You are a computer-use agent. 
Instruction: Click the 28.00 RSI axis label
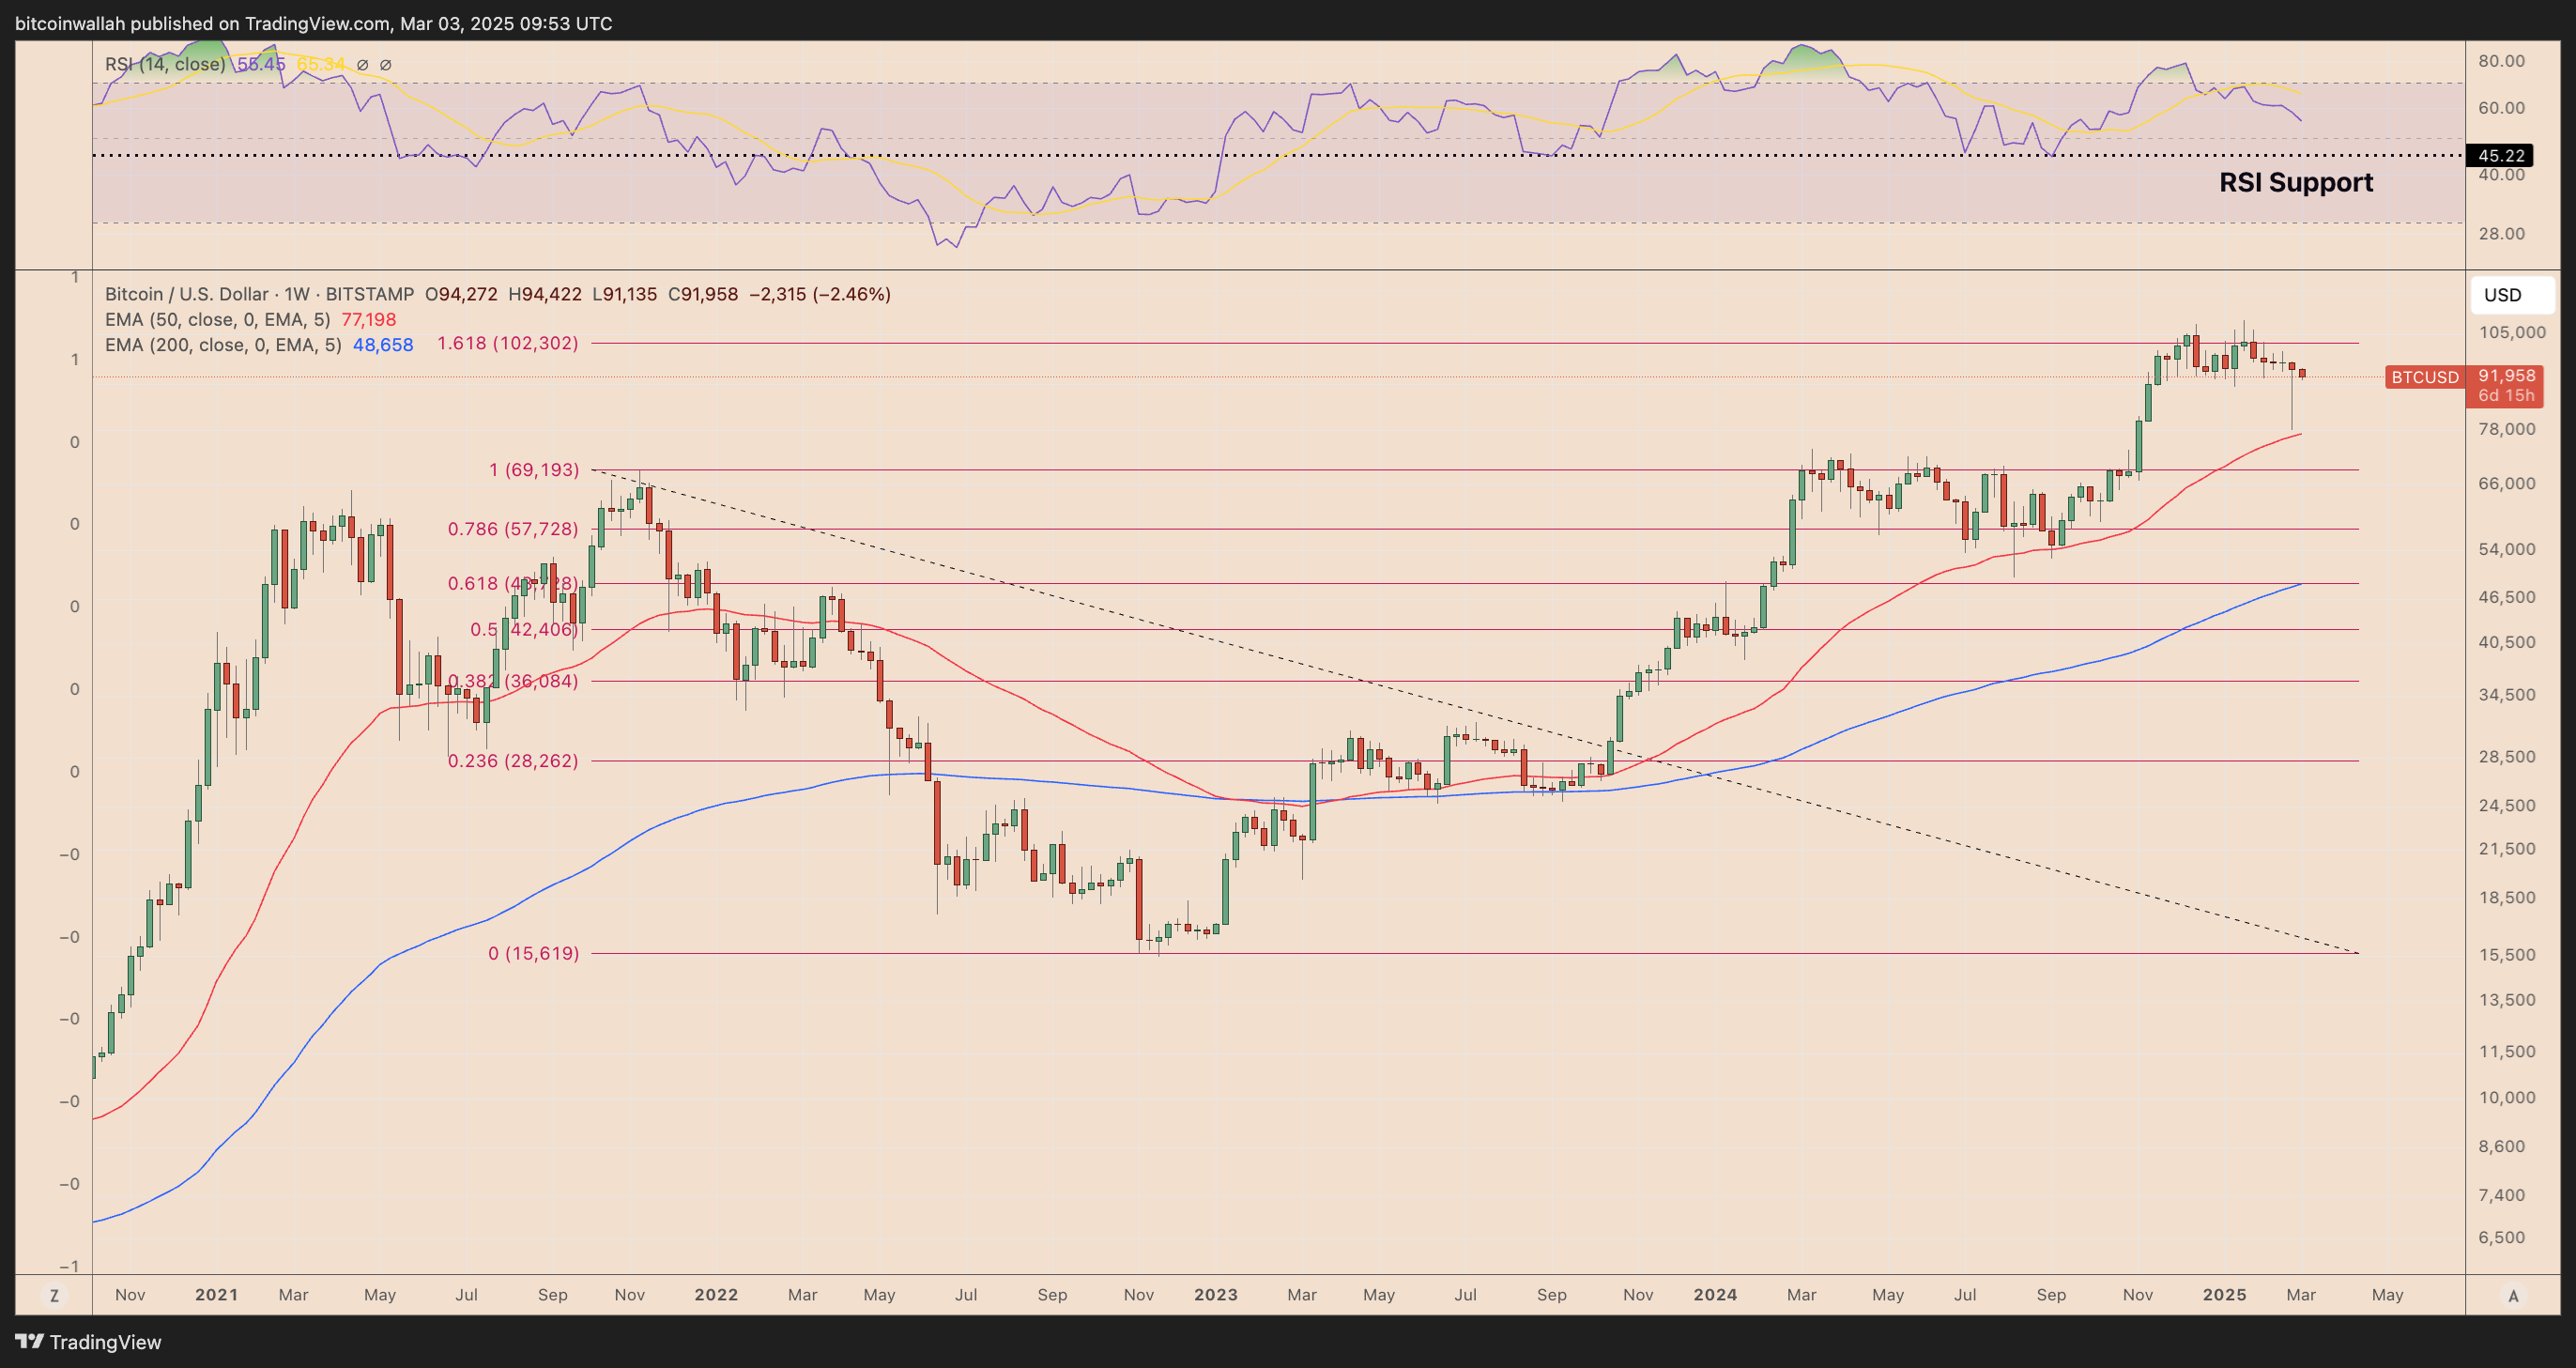coord(2501,233)
